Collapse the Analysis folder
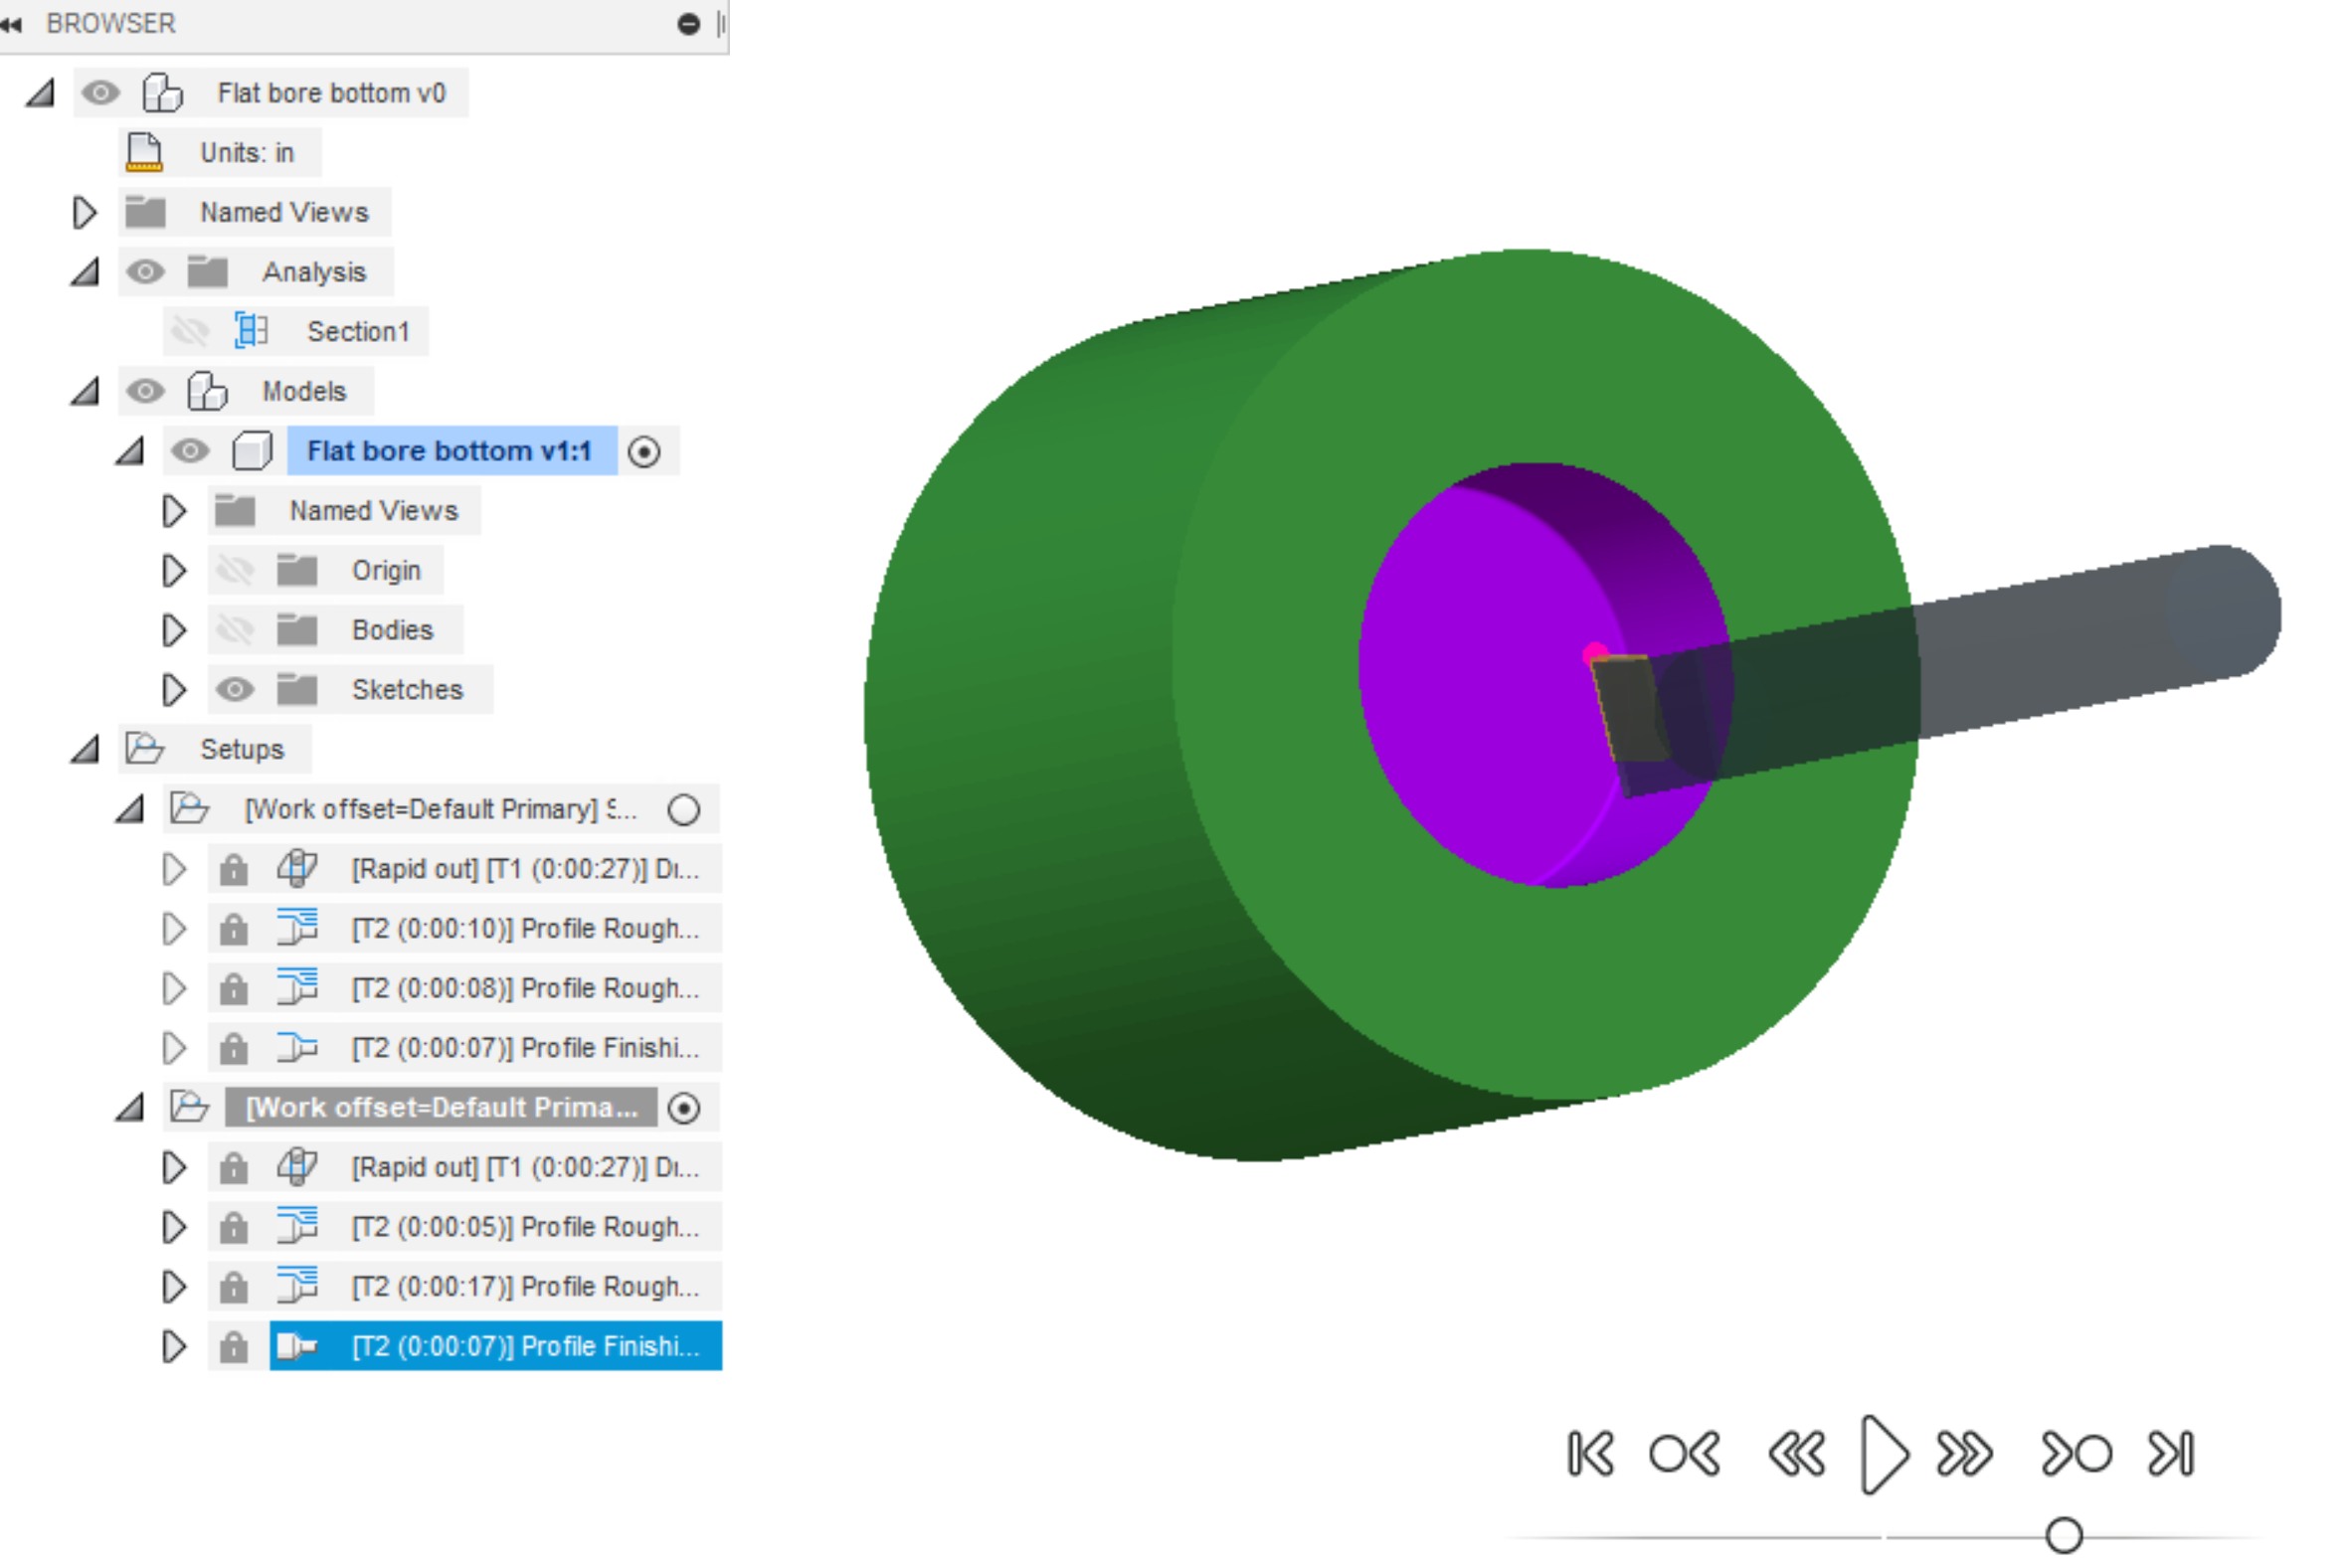 (84, 272)
